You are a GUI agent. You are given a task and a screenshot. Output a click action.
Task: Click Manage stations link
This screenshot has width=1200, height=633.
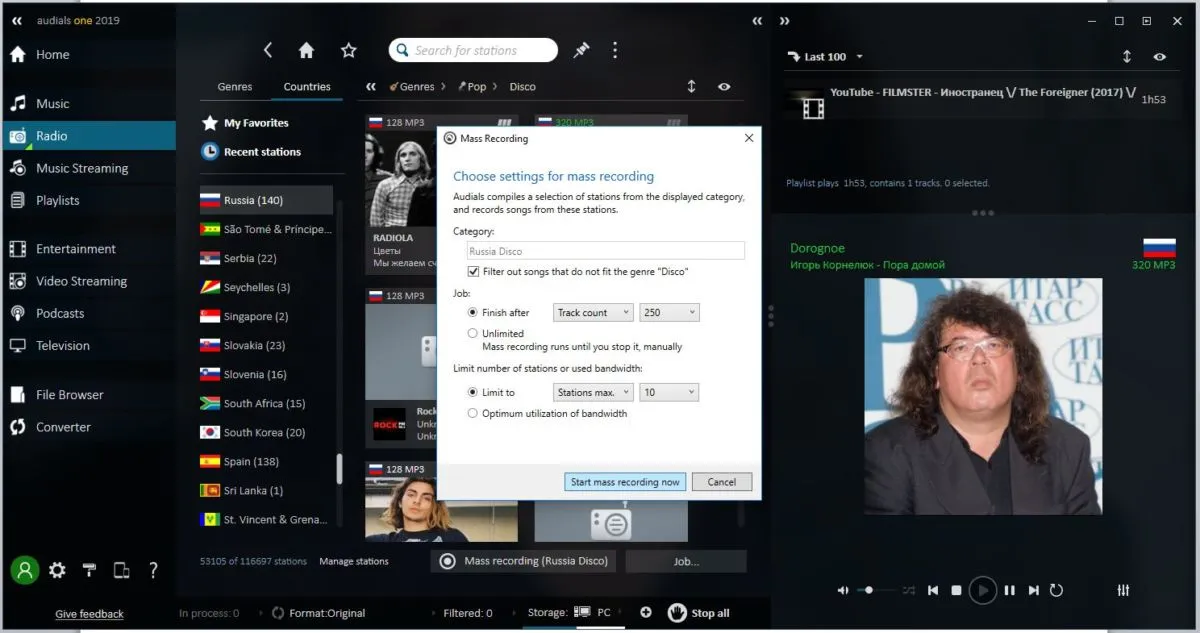[354, 561]
